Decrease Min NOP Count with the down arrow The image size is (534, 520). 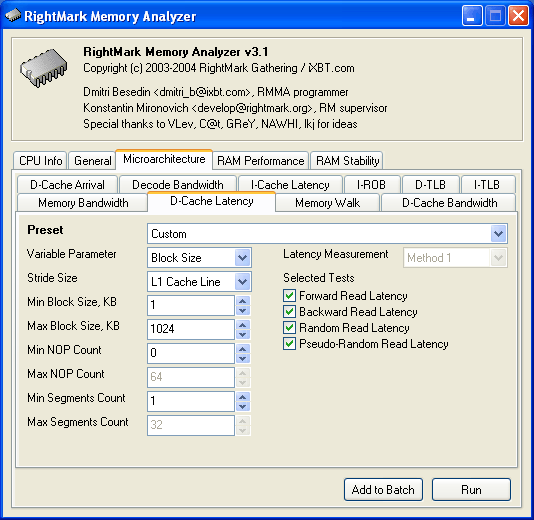242,358
